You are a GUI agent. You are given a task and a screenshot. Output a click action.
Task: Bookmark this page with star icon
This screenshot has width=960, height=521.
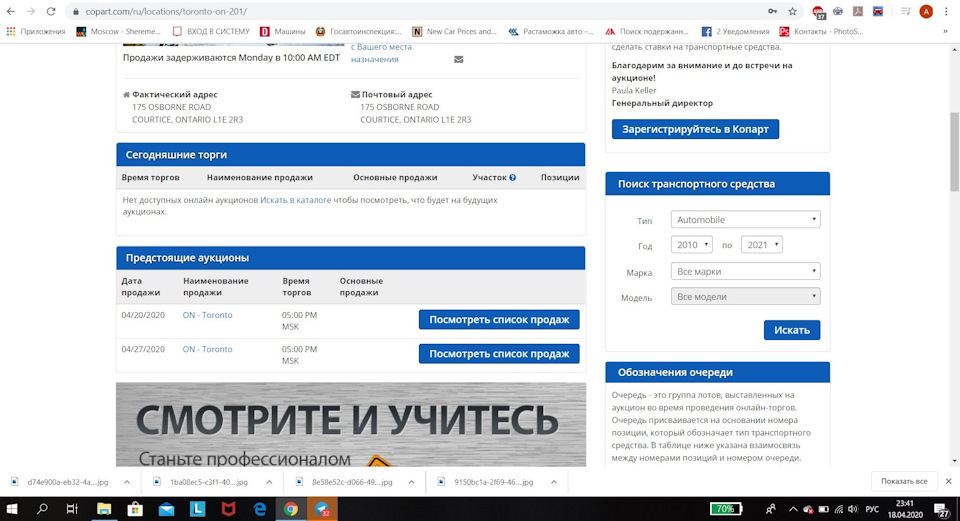tap(792, 11)
